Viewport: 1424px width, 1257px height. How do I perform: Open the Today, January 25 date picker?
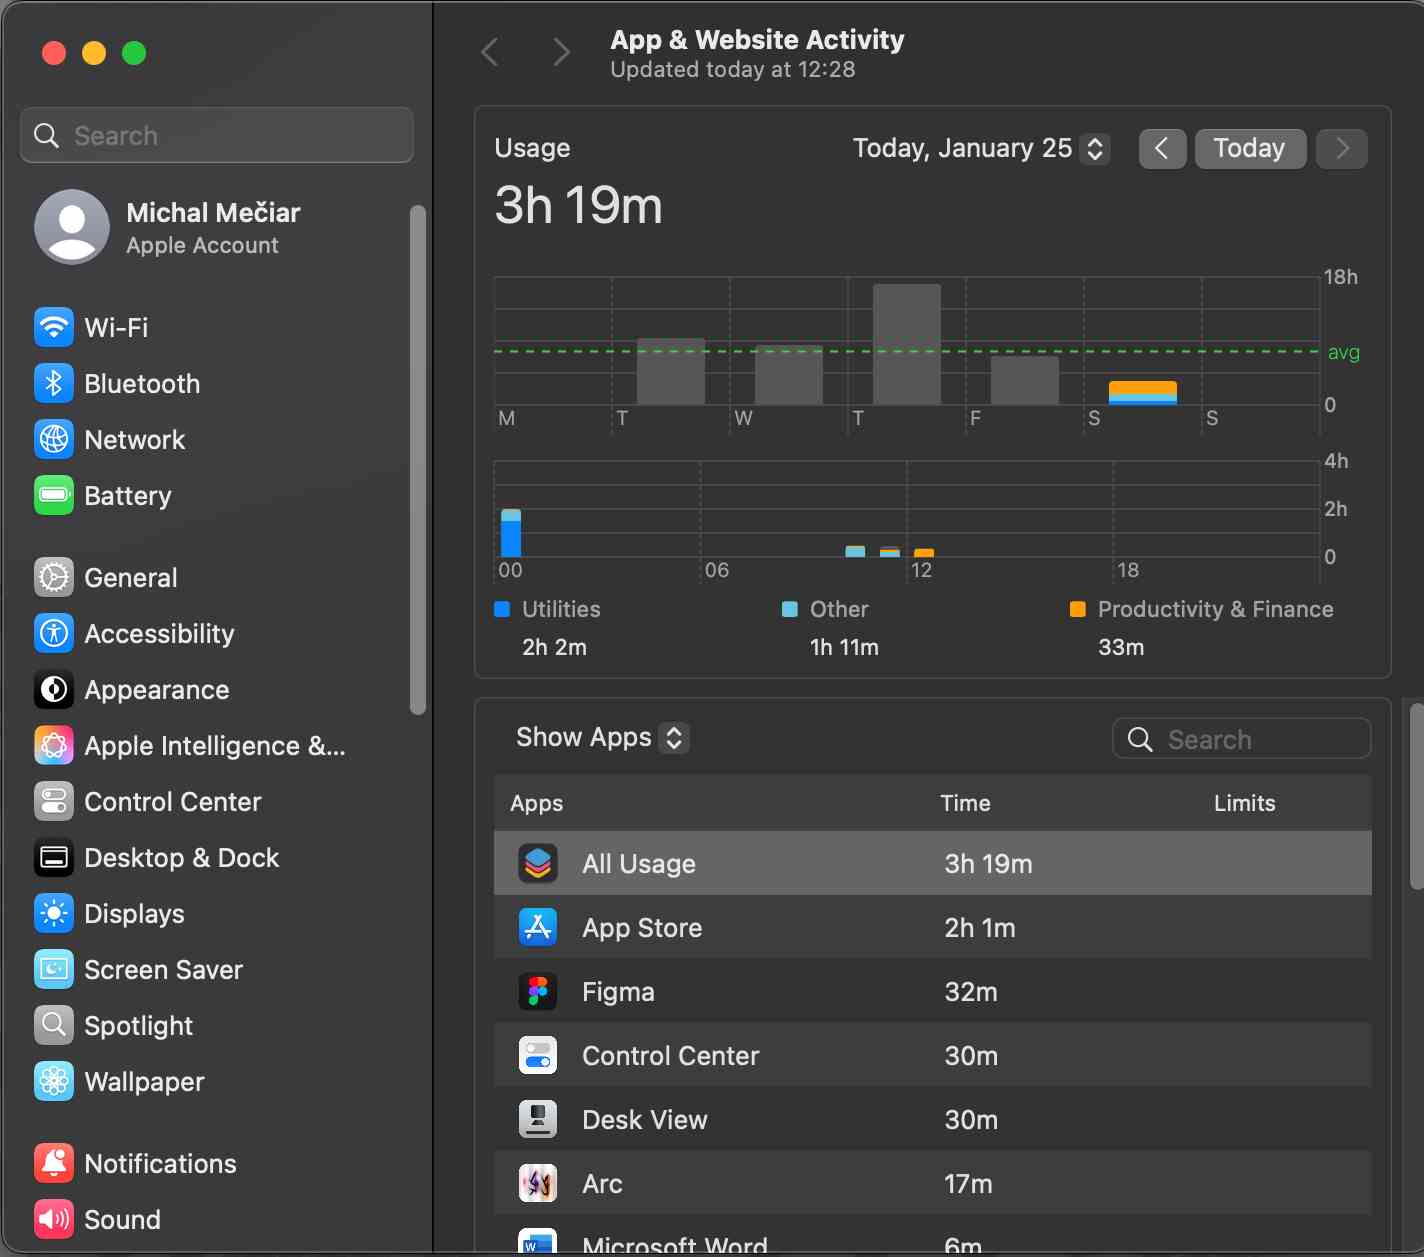[x=981, y=149]
